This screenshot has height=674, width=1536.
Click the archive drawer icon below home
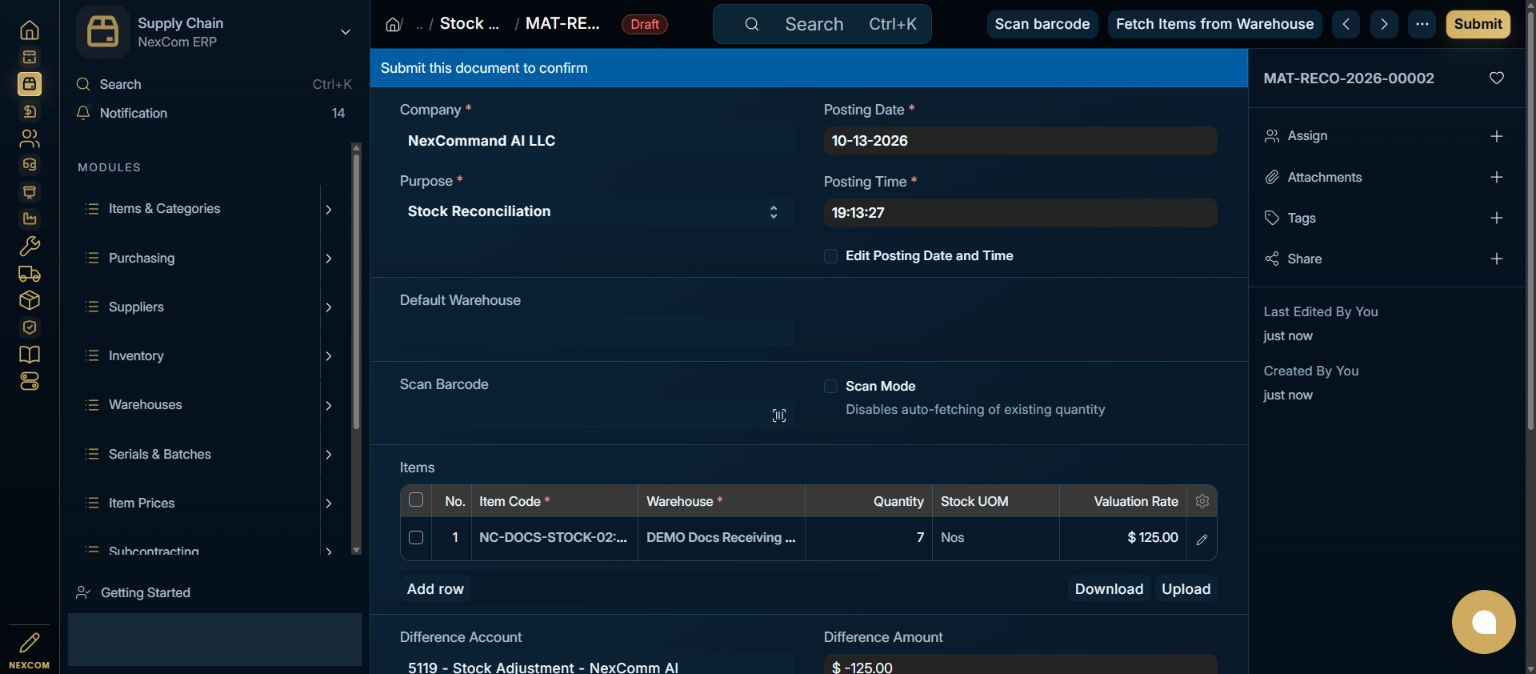[x=29, y=57]
